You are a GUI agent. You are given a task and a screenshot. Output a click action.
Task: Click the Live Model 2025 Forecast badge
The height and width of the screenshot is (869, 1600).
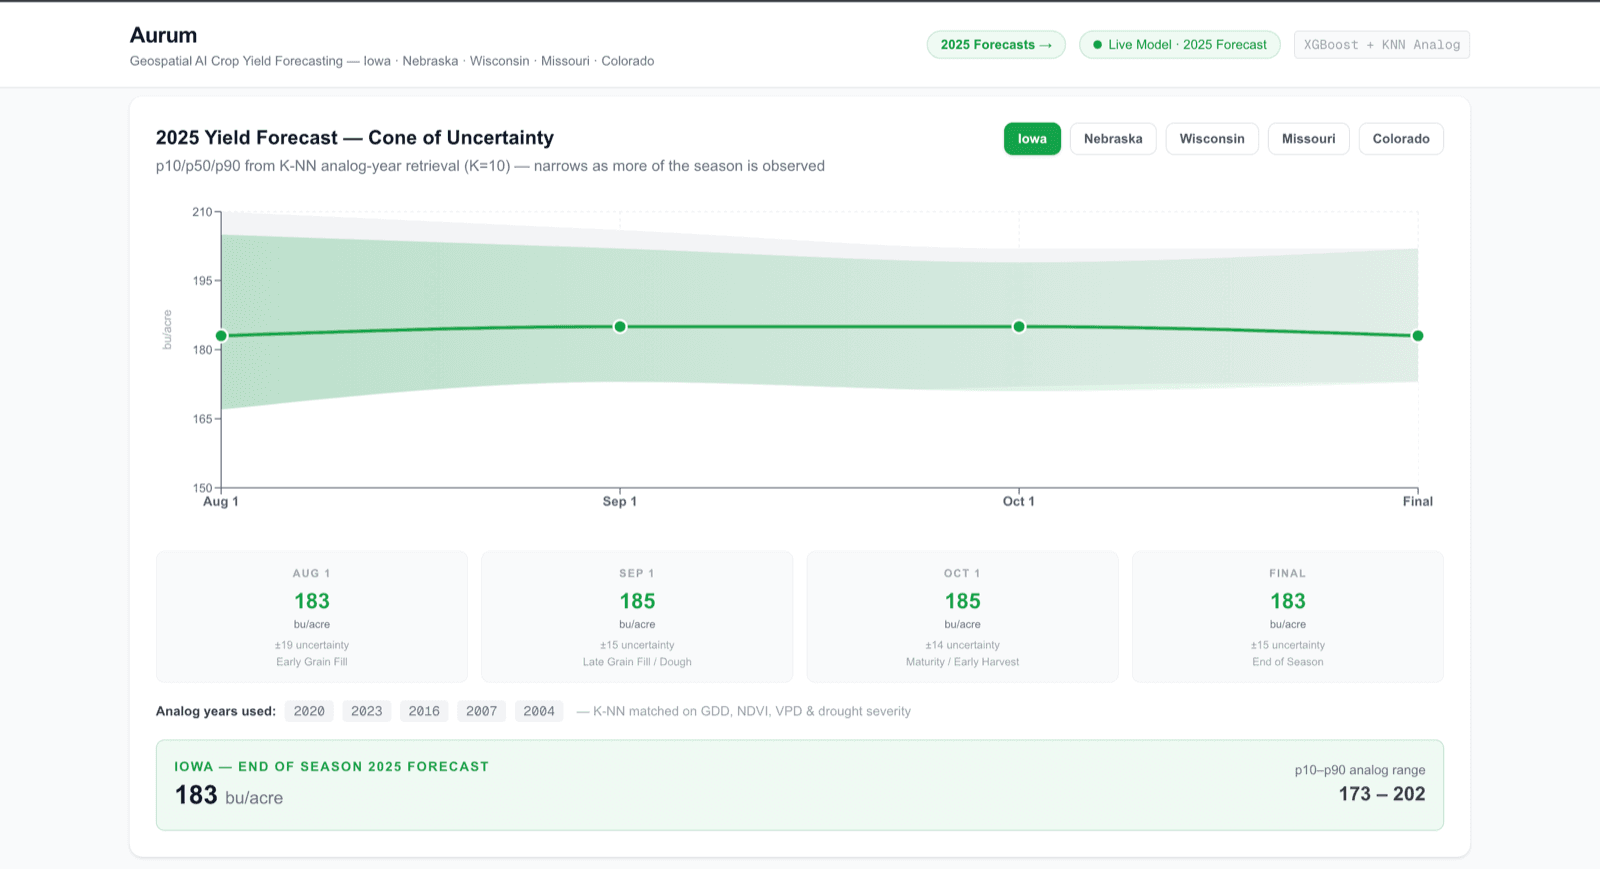(1179, 45)
